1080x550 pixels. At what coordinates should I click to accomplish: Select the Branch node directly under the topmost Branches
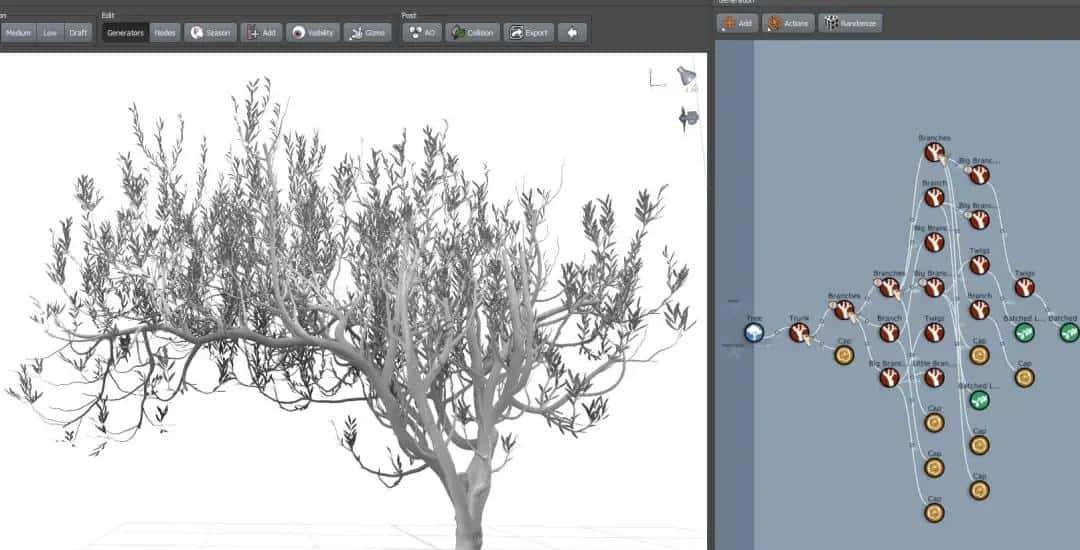tap(934, 197)
